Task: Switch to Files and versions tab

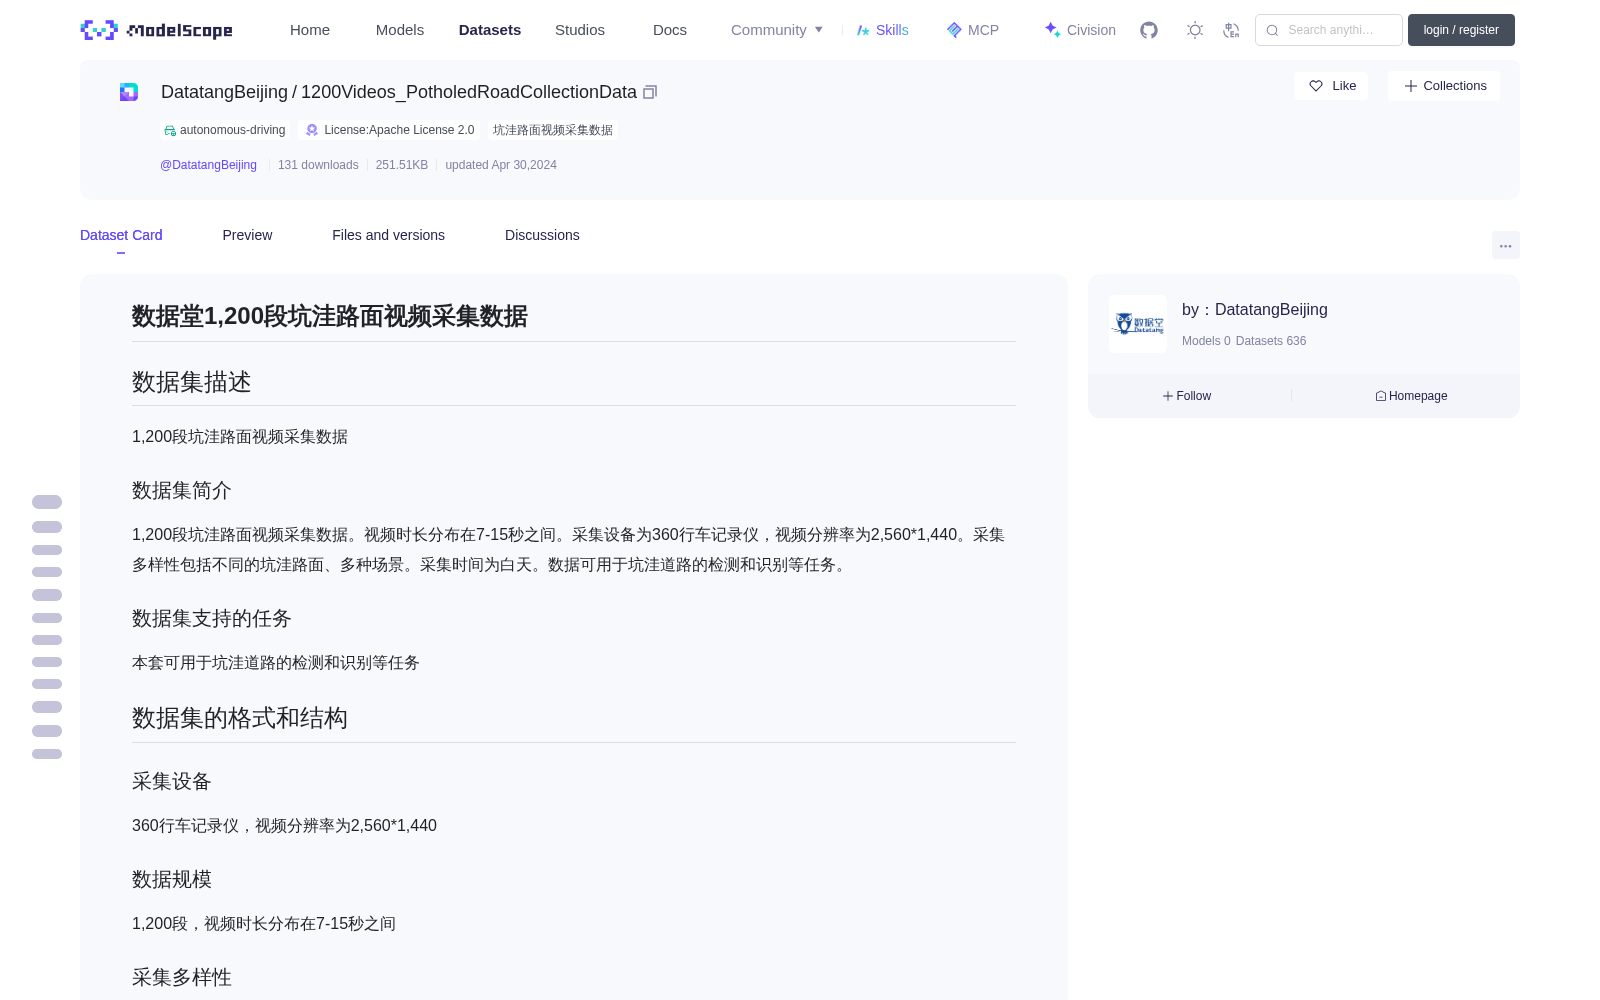Action: click(x=388, y=235)
